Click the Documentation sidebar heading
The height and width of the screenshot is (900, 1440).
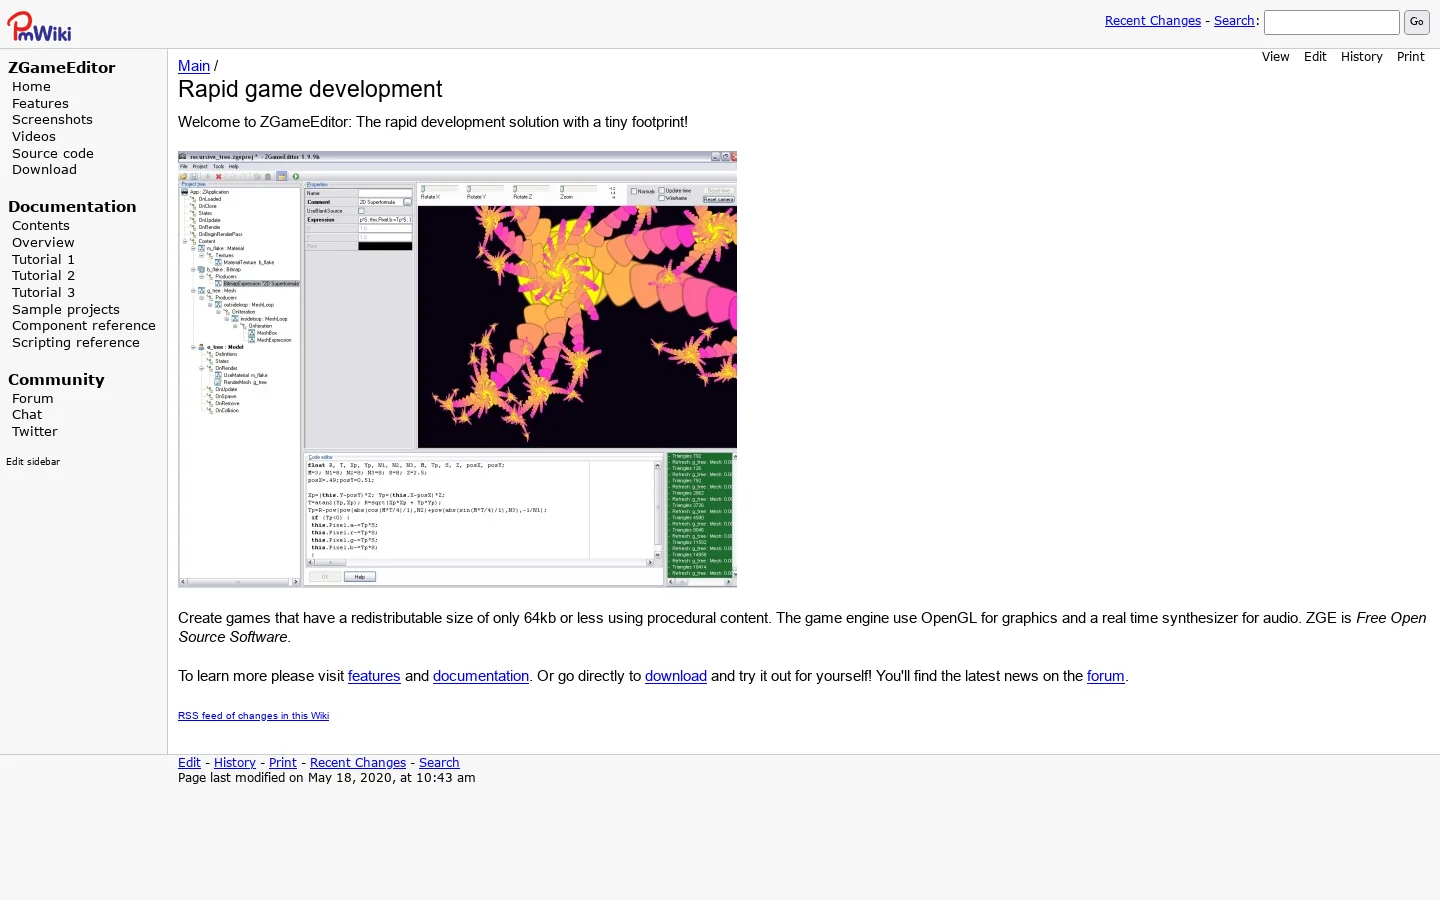click(72, 207)
